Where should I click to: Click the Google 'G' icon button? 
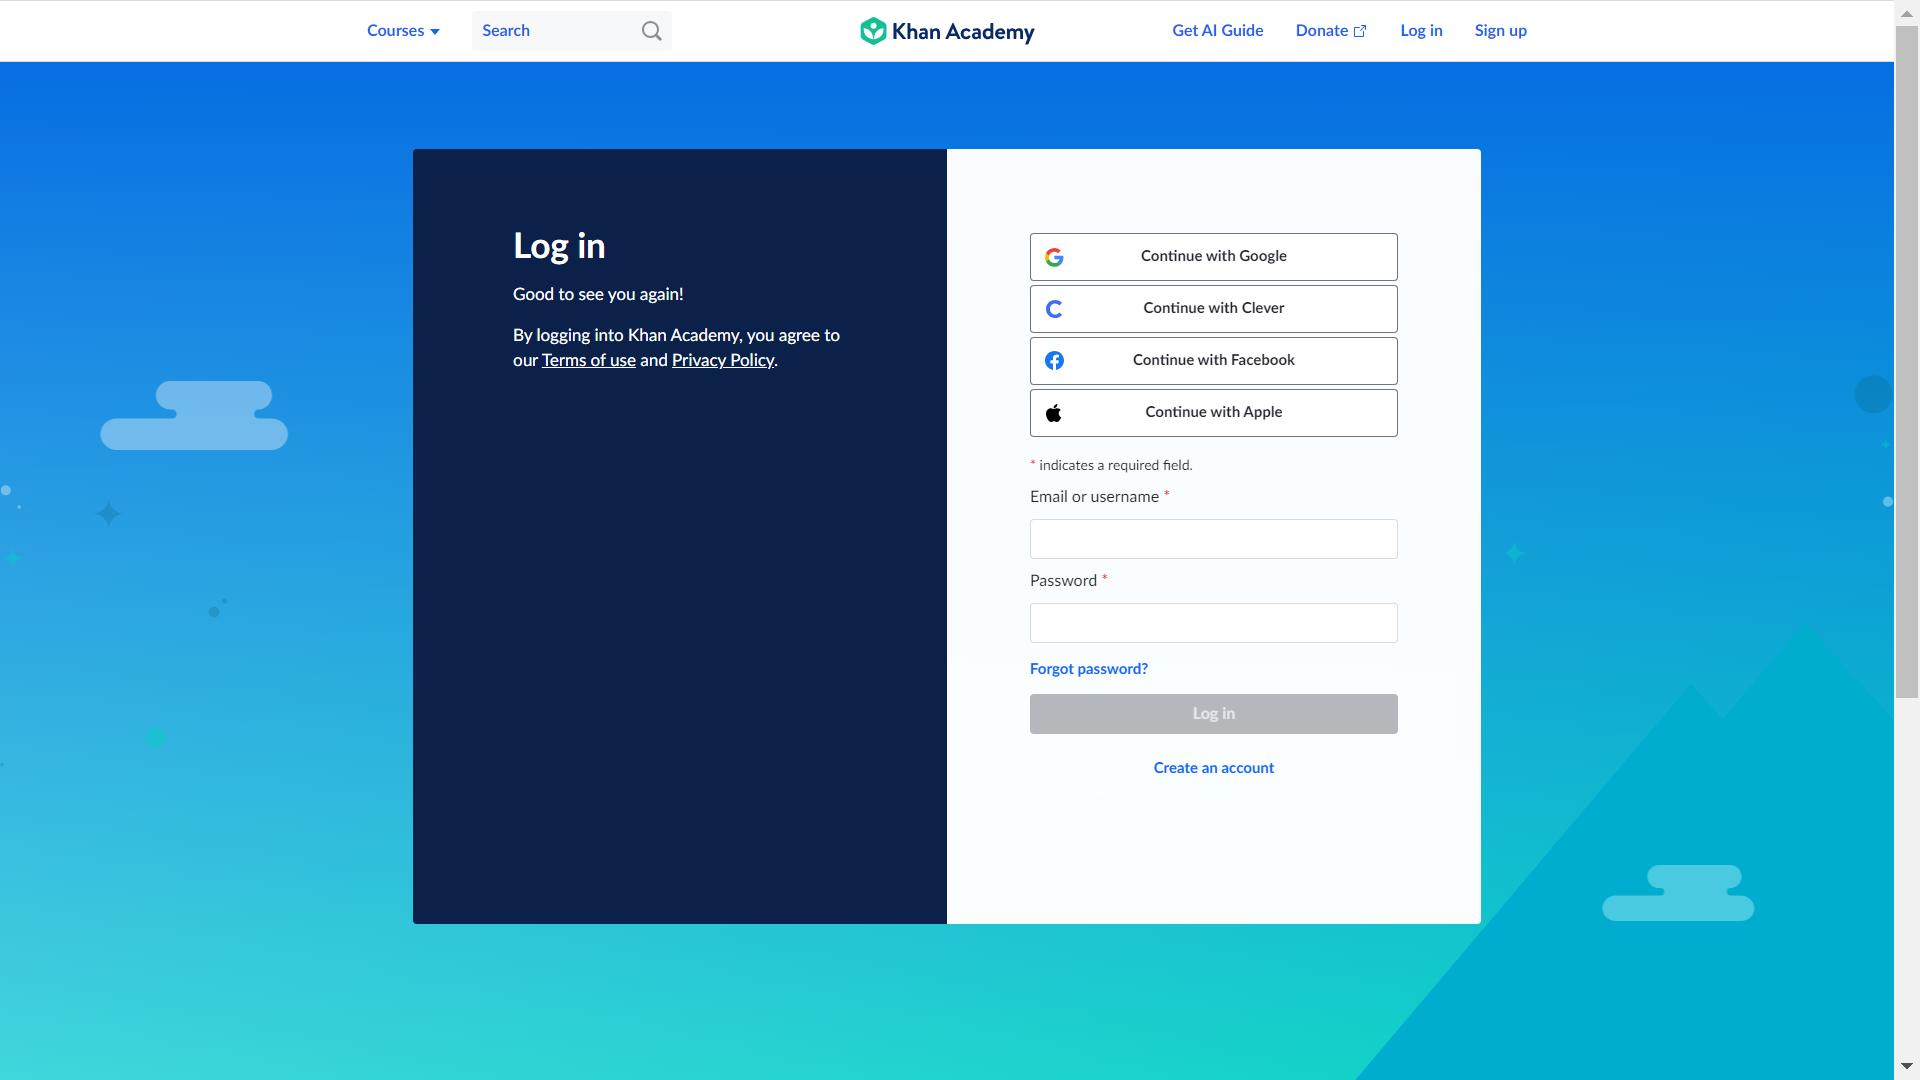click(1054, 256)
